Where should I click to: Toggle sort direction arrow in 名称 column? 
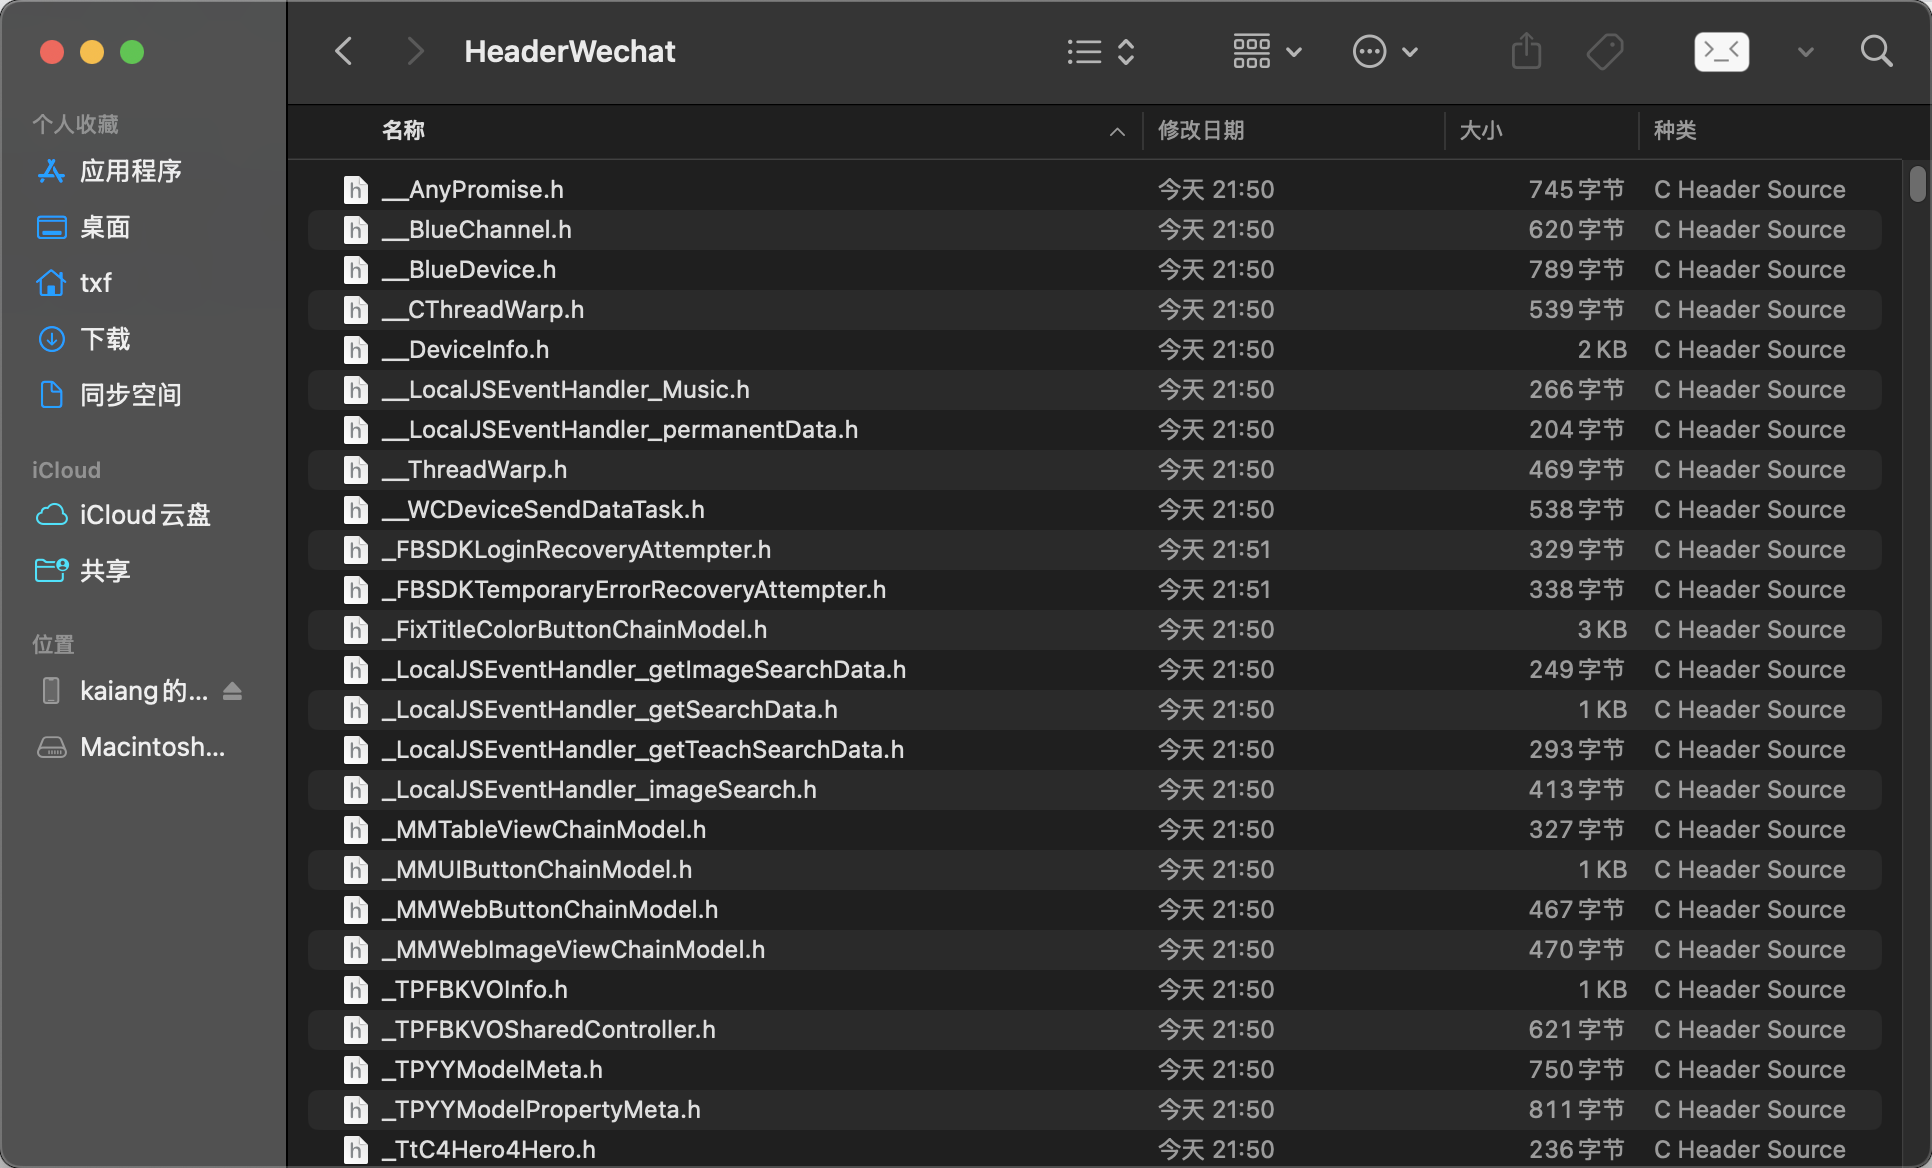coord(1117,131)
